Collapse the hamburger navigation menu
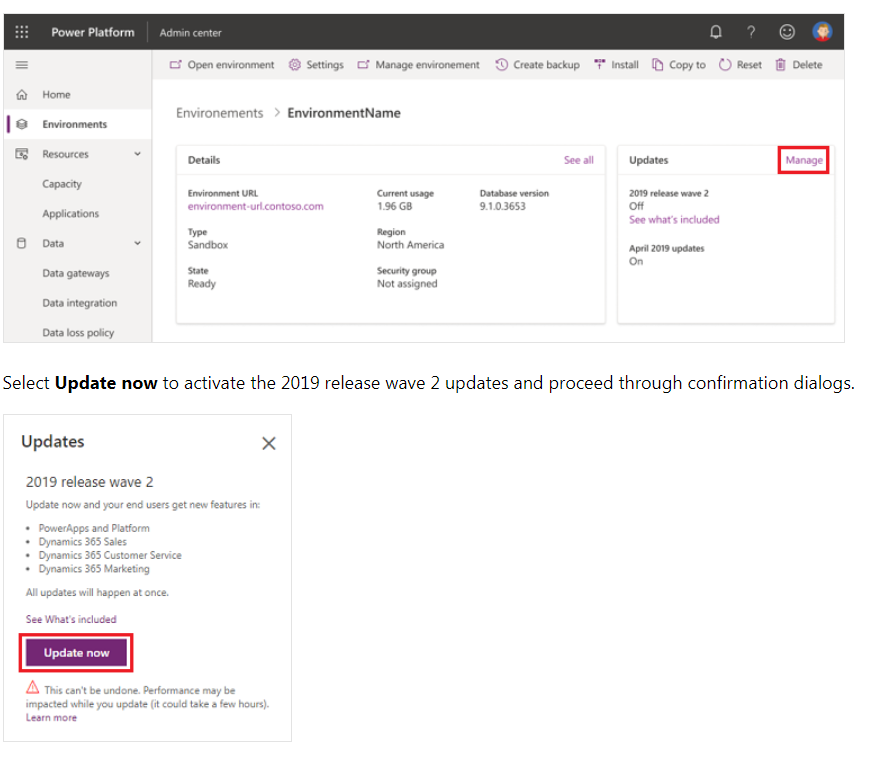Image resolution: width=883 pixels, height=765 pixels. (22, 65)
